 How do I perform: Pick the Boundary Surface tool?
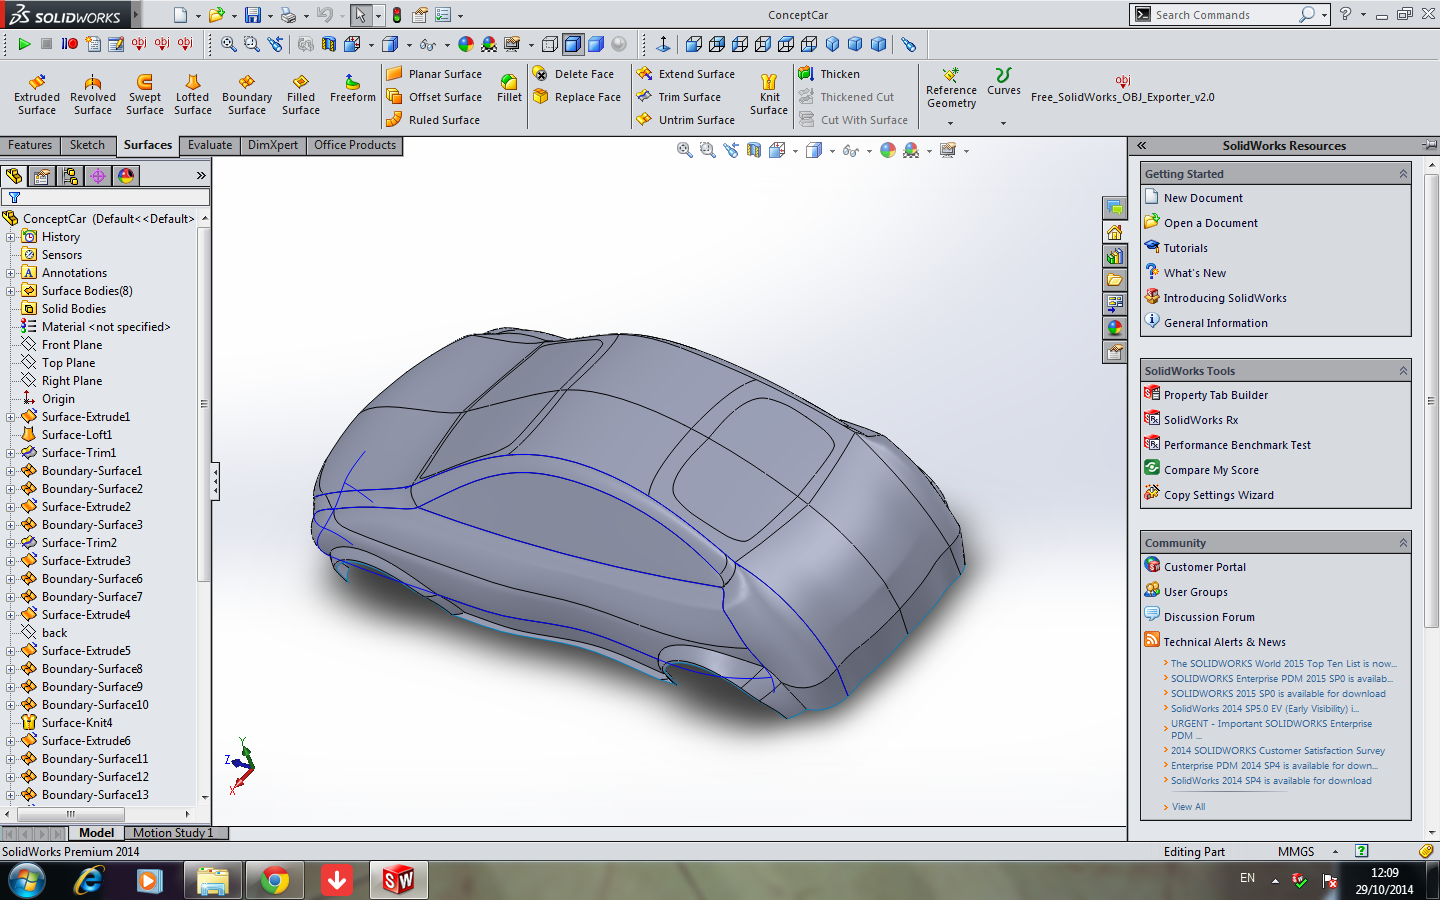247,95
